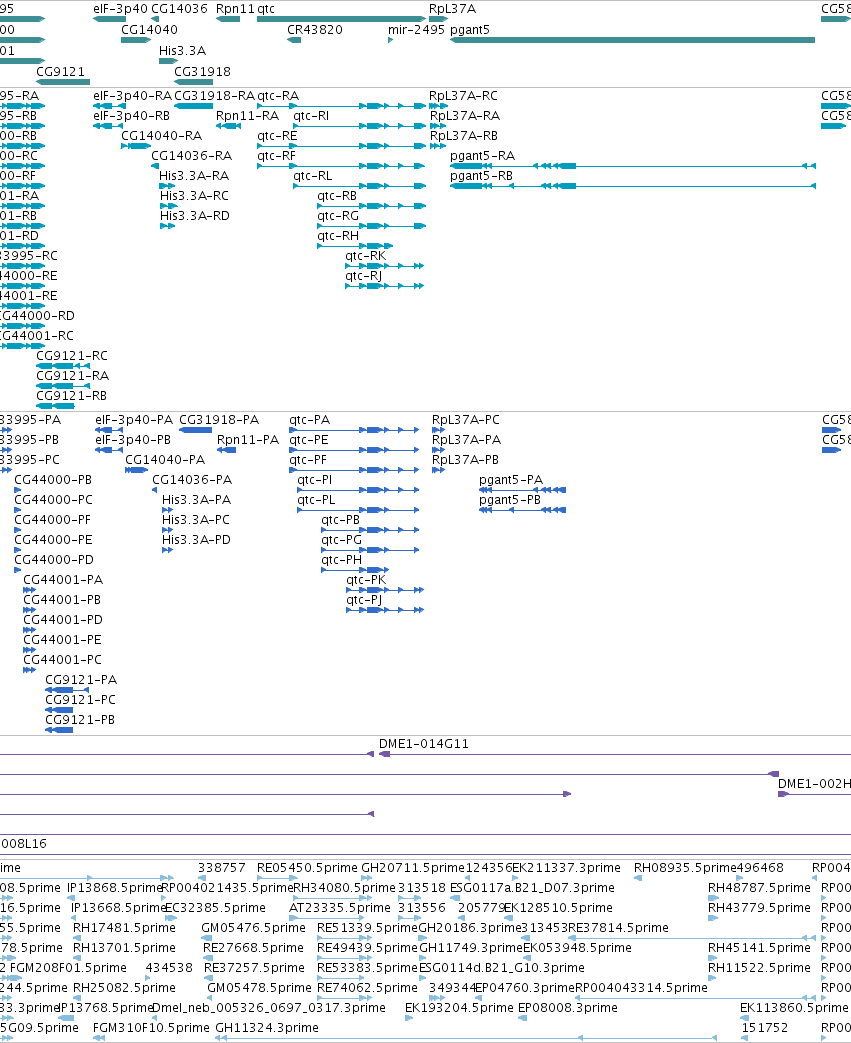Click transcript CG14040-RA label
This screenshot has width=851, height=1043.
pyautogui.click(x=162, y=136)
